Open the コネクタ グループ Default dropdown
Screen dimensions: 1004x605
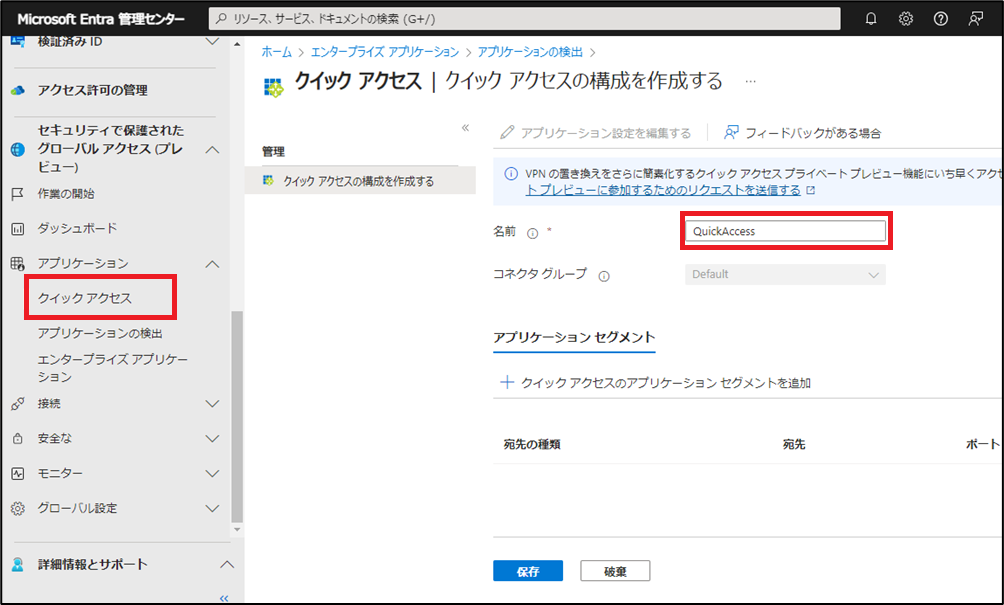[x=785, y=275]
